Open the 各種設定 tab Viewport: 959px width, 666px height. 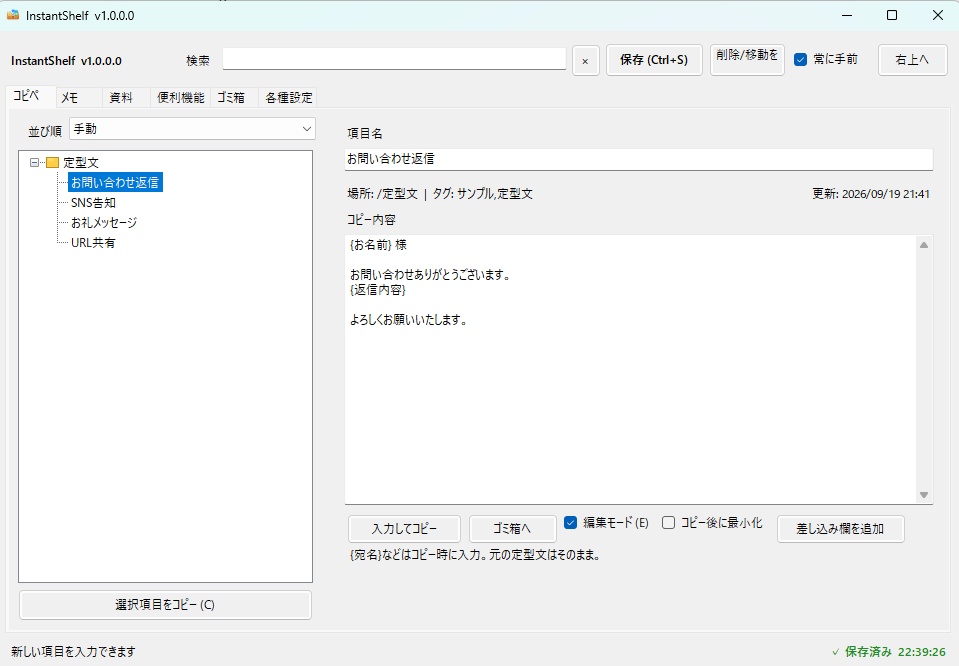click(289, 98)
